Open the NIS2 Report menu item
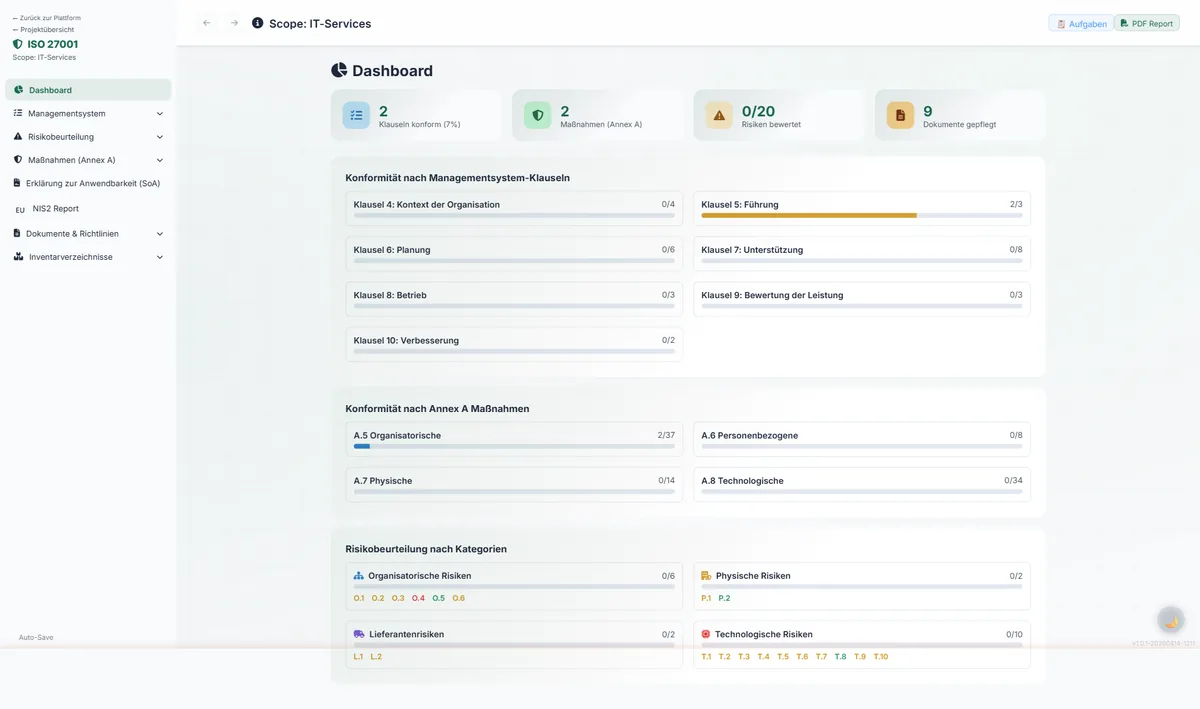 pos(88,209)
